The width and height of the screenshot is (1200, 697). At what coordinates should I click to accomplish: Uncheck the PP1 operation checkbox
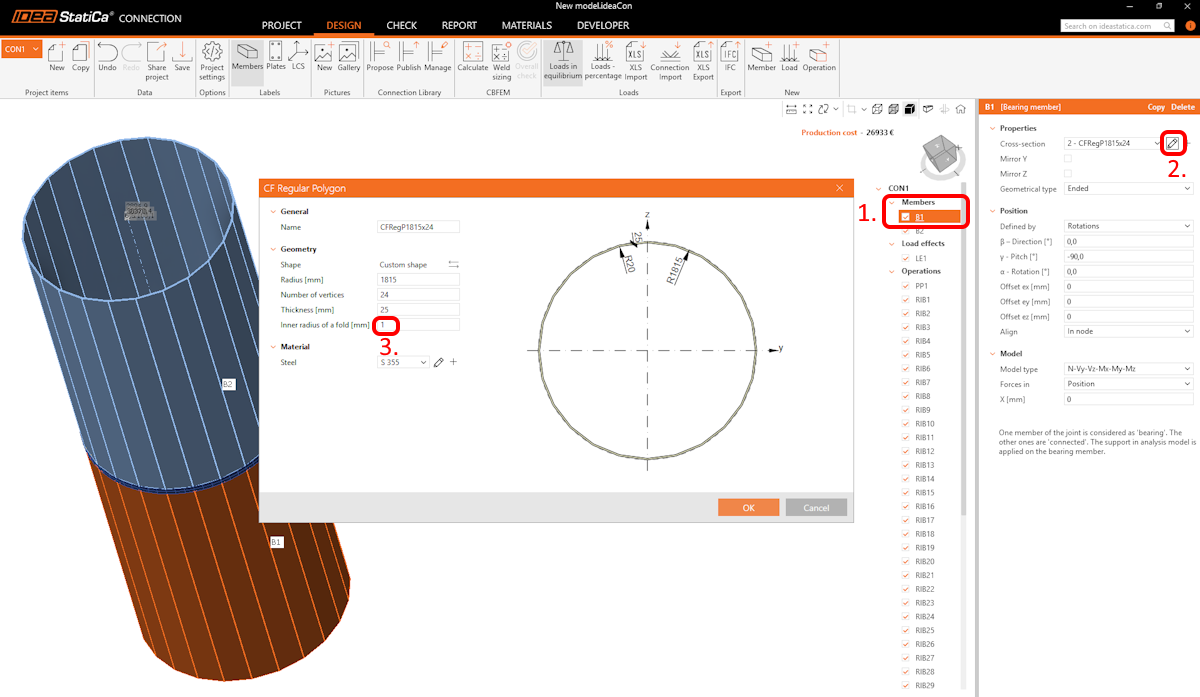coord(905,286)
